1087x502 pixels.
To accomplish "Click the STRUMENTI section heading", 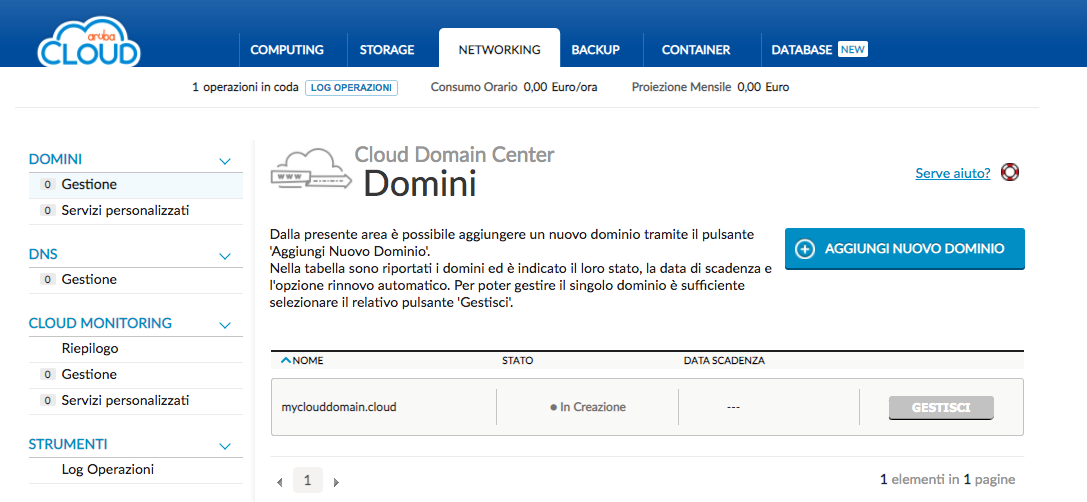I will tap(68, 444).
